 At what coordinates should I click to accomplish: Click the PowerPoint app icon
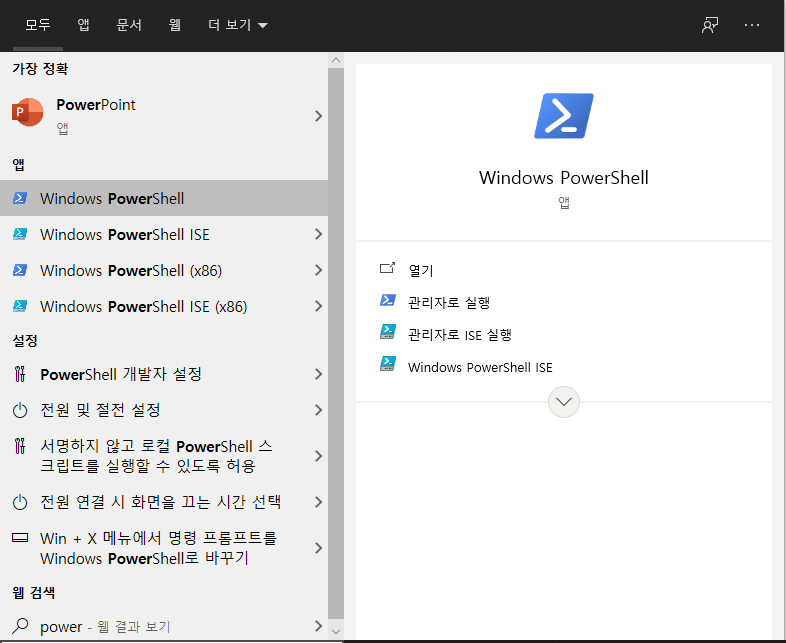coord(28,113)
